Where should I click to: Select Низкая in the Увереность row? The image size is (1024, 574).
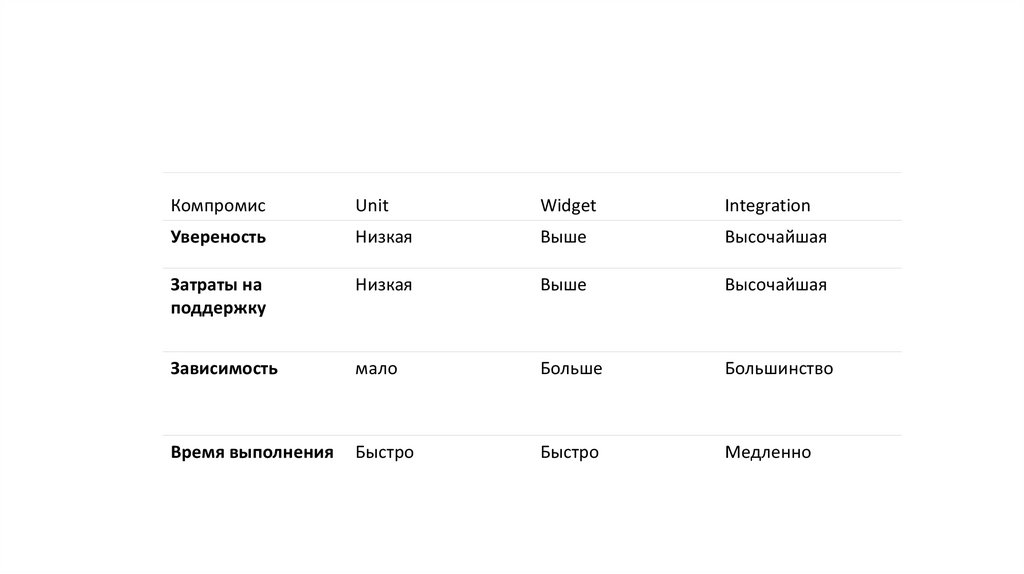[384, 238]
